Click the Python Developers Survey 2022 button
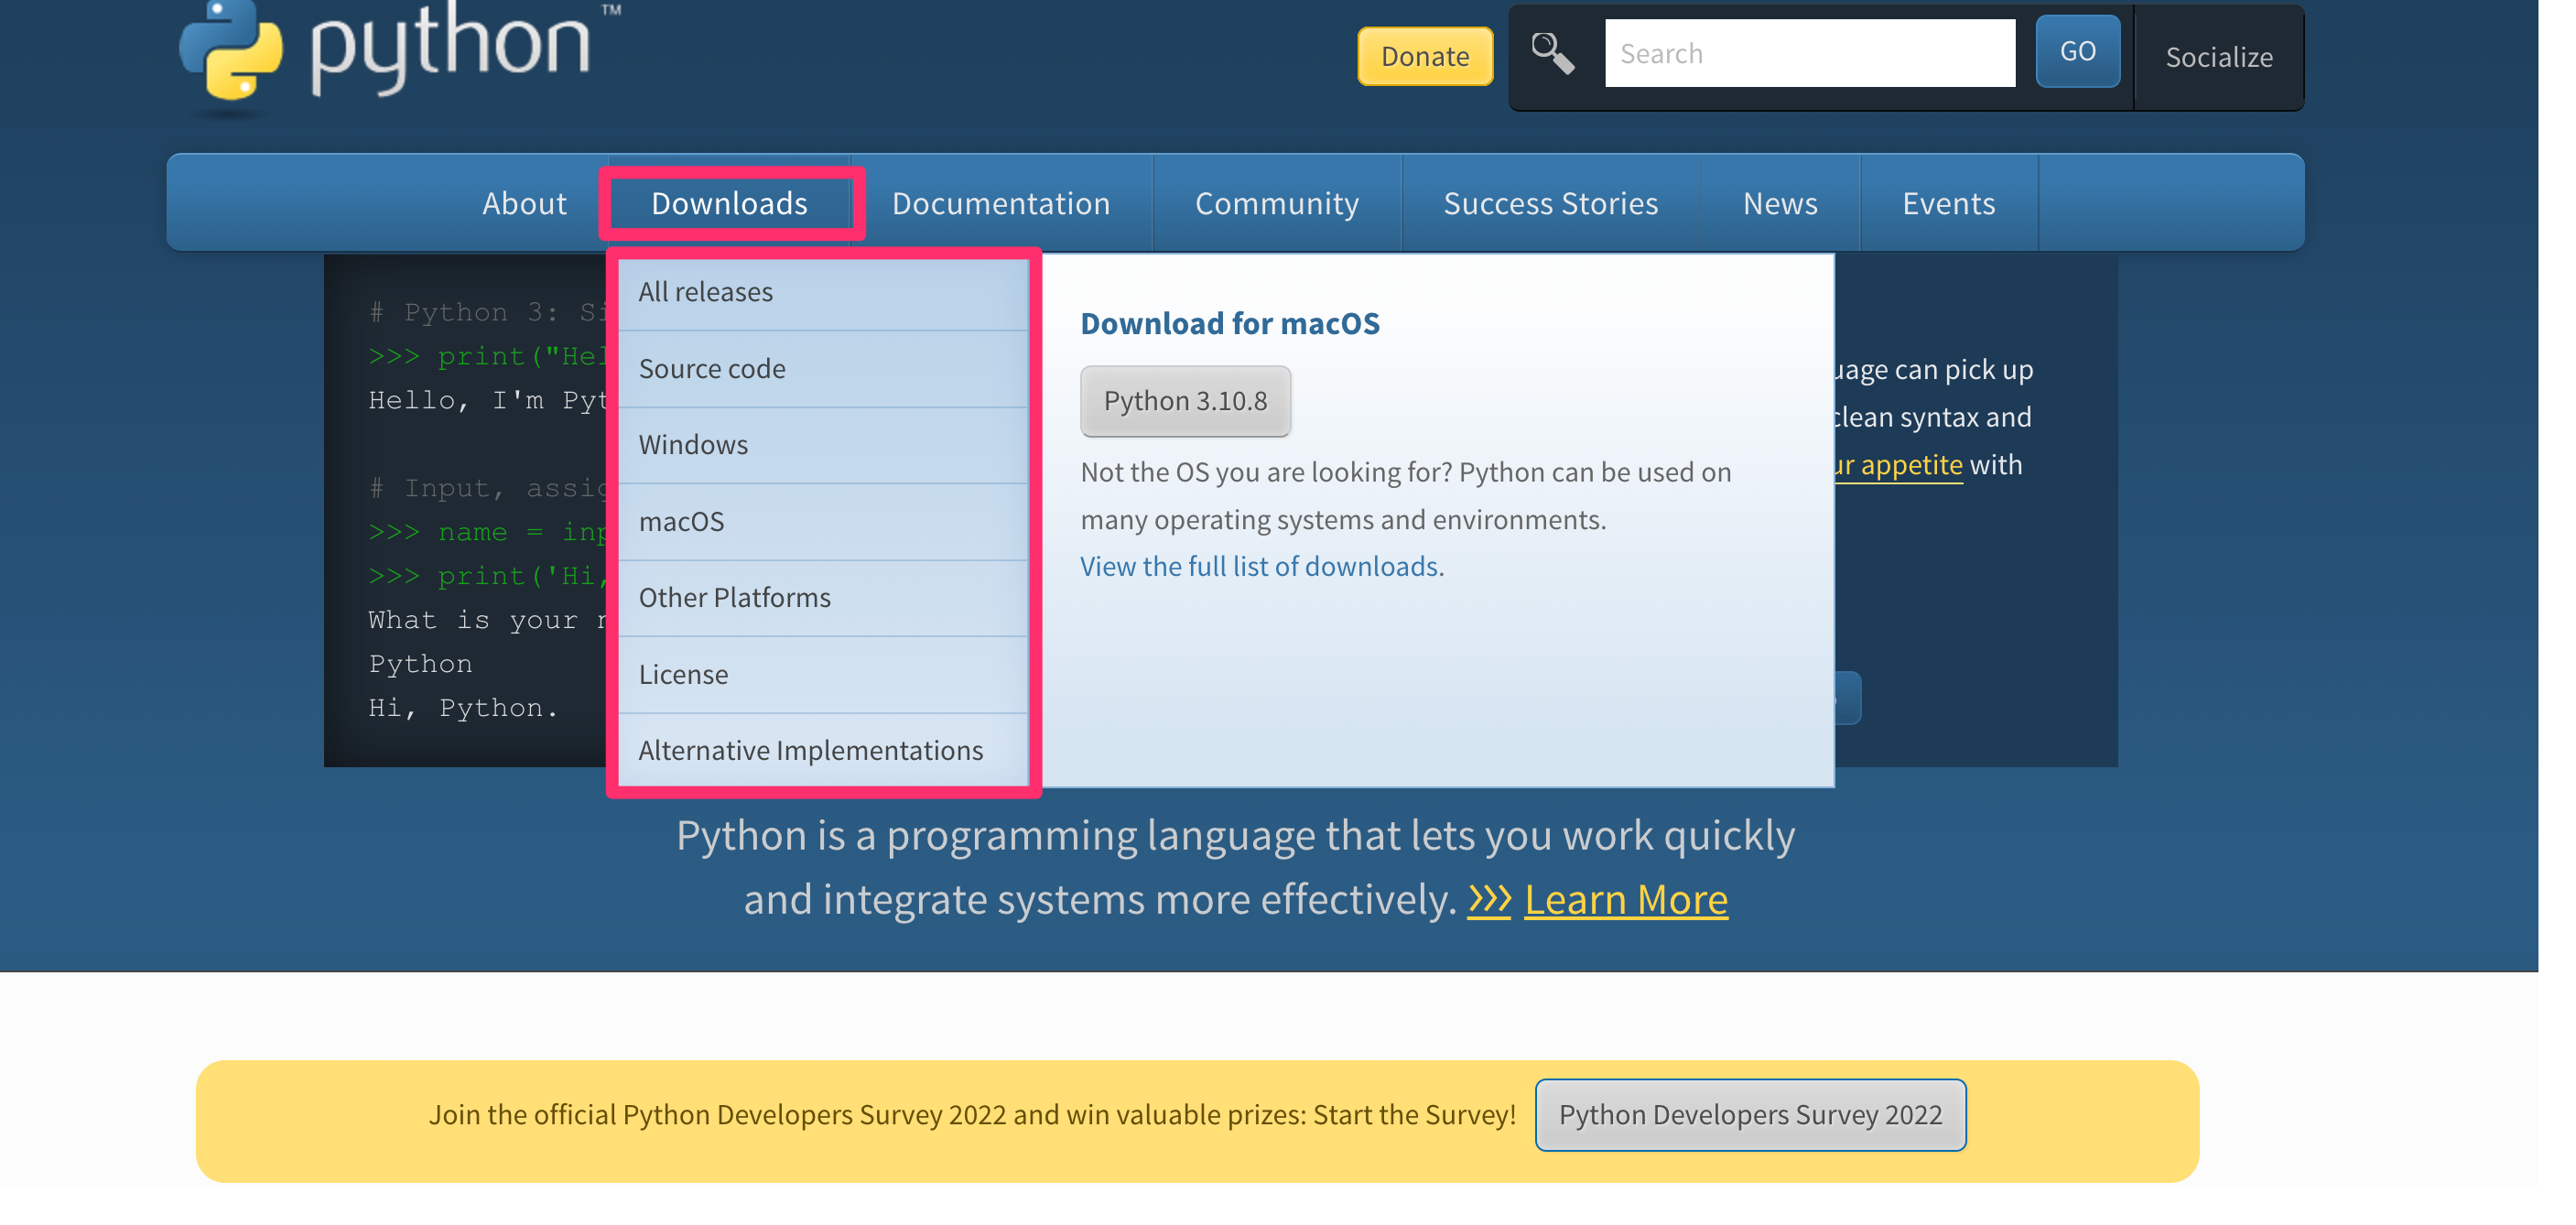The height and width of the screenshot is (1225, 2576). pyautogui.click(x=1750, y=1115)
